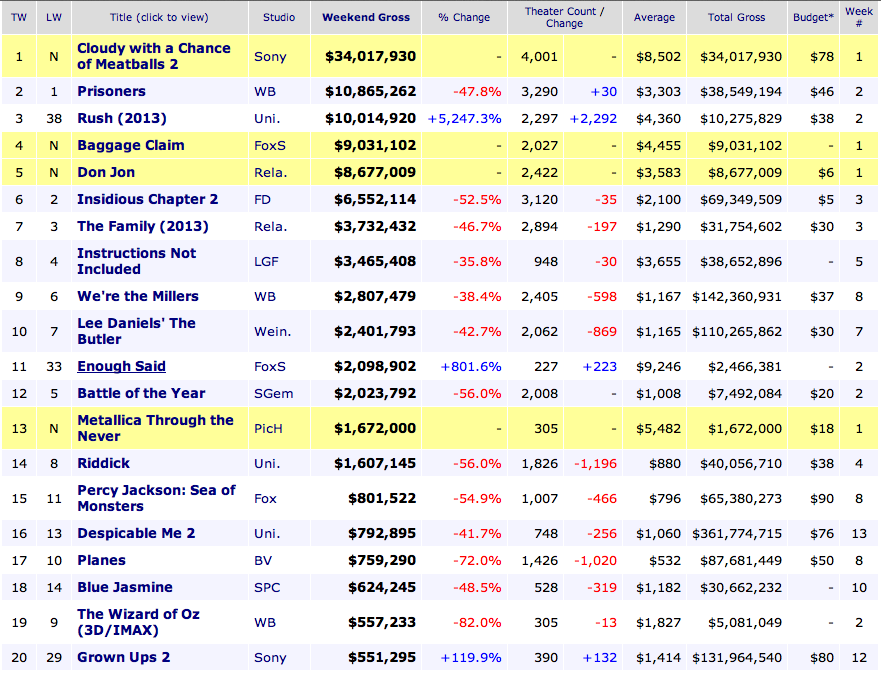The height and width of the screenshot is (674, 881).
Task: Select the $90 budget value
Action: 821,498
